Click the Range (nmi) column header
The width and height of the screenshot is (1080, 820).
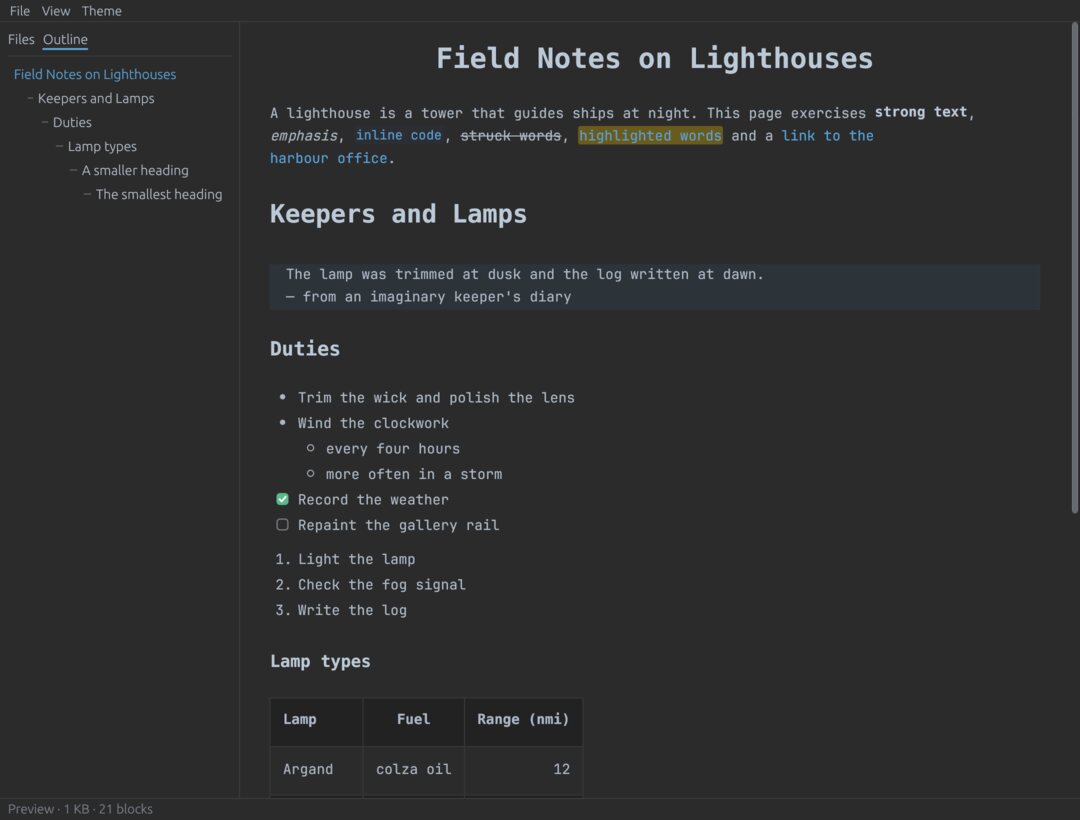click(x=523, y=722)
